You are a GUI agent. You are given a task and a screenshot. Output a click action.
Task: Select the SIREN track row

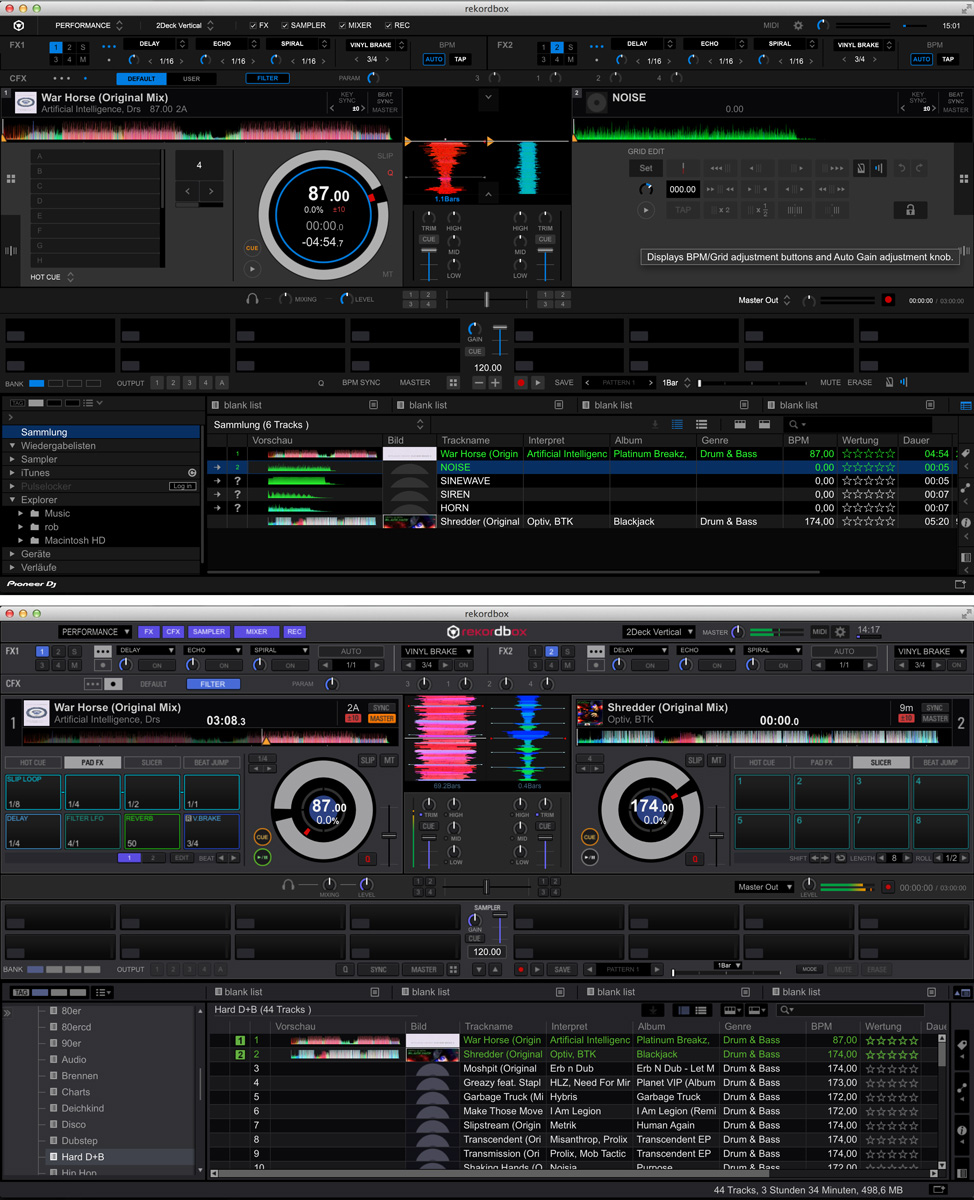(x=455, y=494)
